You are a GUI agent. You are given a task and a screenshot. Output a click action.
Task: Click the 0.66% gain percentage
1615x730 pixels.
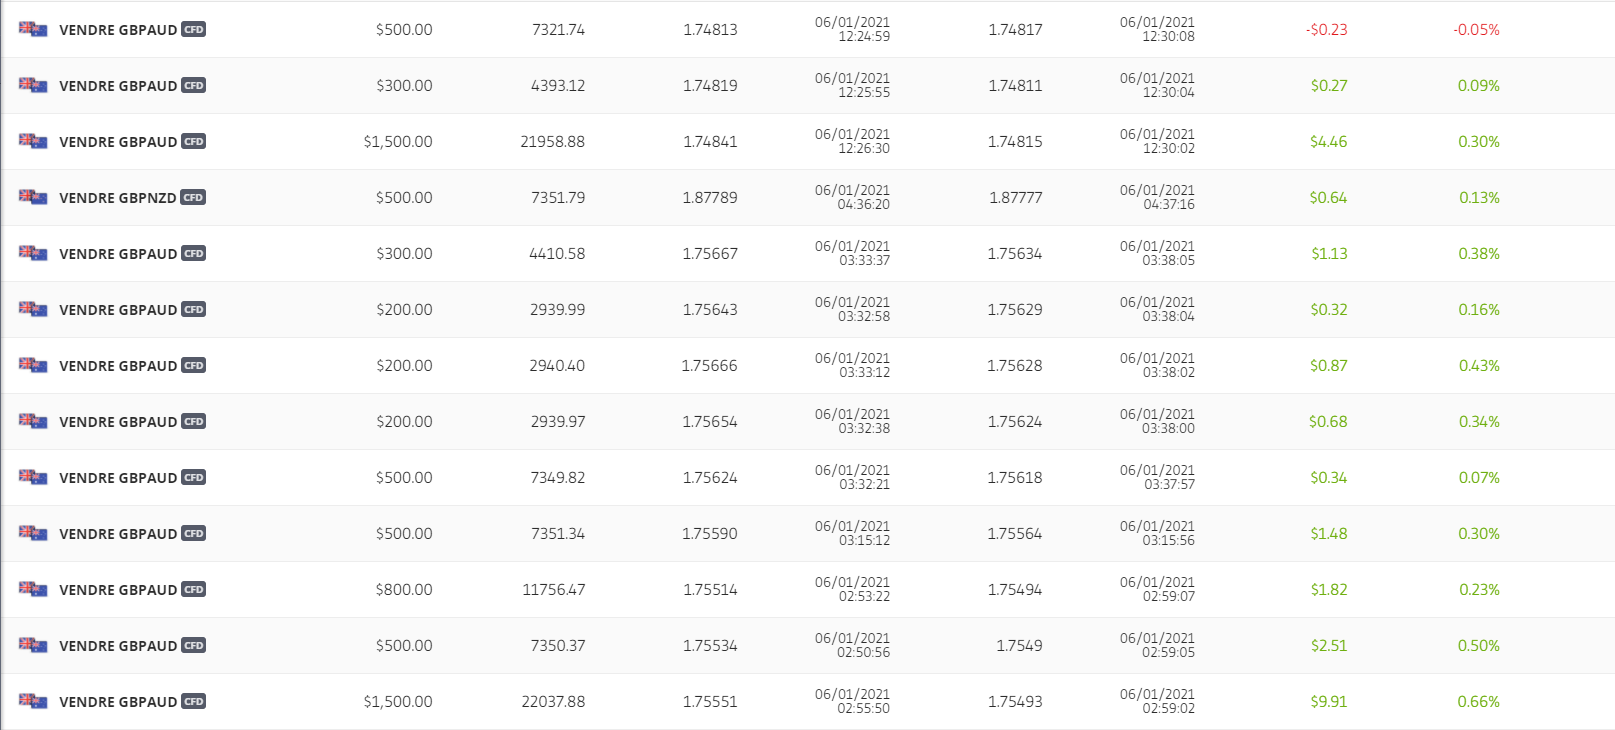(1478, 702)
